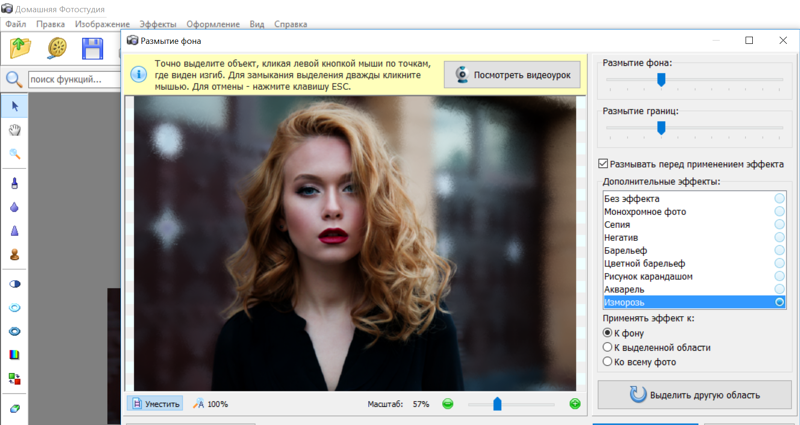Choose 'Рисунок карандашом' effect option
The height and width of the screenshot is (425, 800).
coord(694,277)
